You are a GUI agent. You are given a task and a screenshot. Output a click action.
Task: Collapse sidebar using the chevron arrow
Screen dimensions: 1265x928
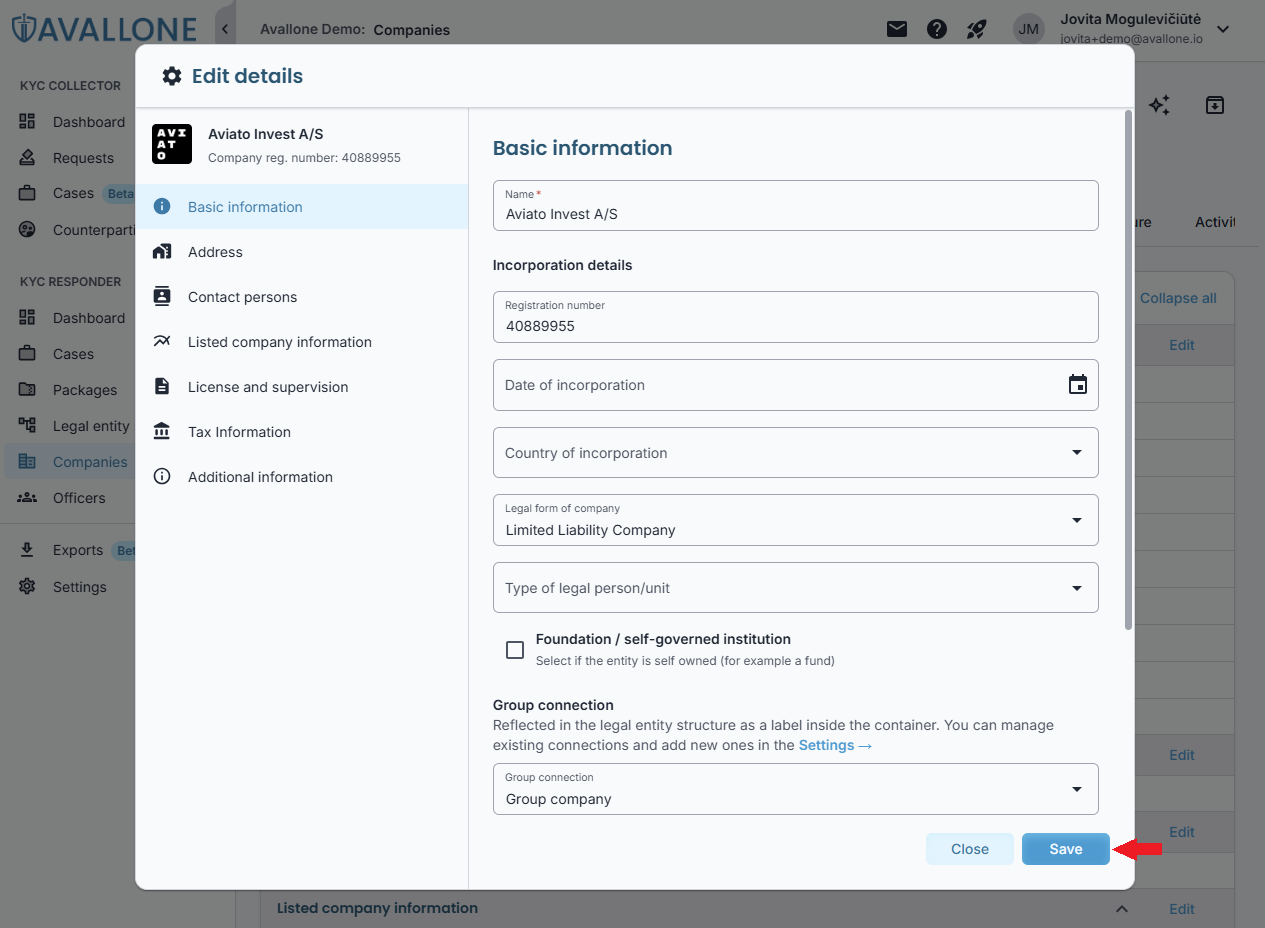pyautogui.click(x=225, y=29)
